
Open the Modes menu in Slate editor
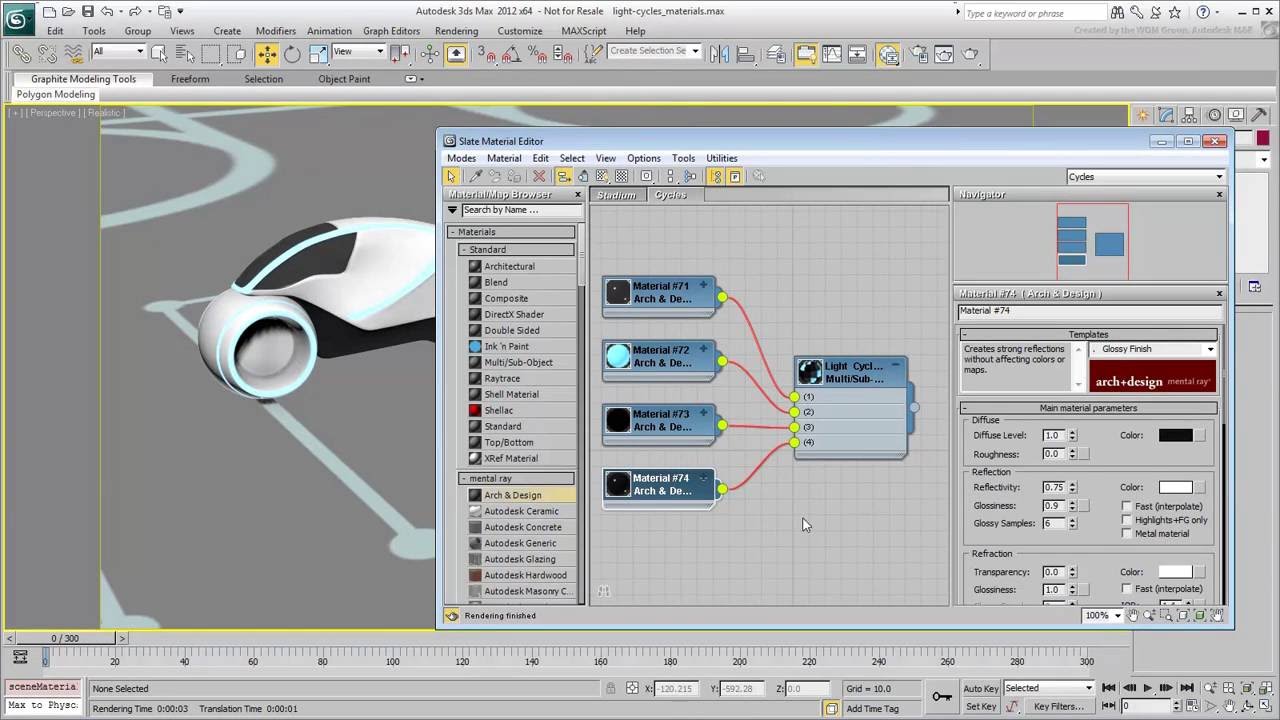pyautogui.click(x=461, y=158)
